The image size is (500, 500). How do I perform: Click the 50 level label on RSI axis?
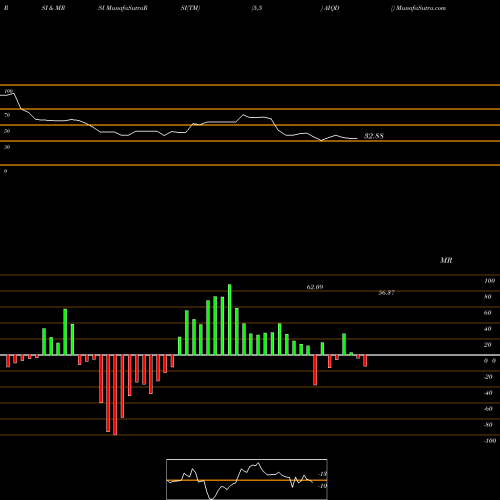click(7, 131)
